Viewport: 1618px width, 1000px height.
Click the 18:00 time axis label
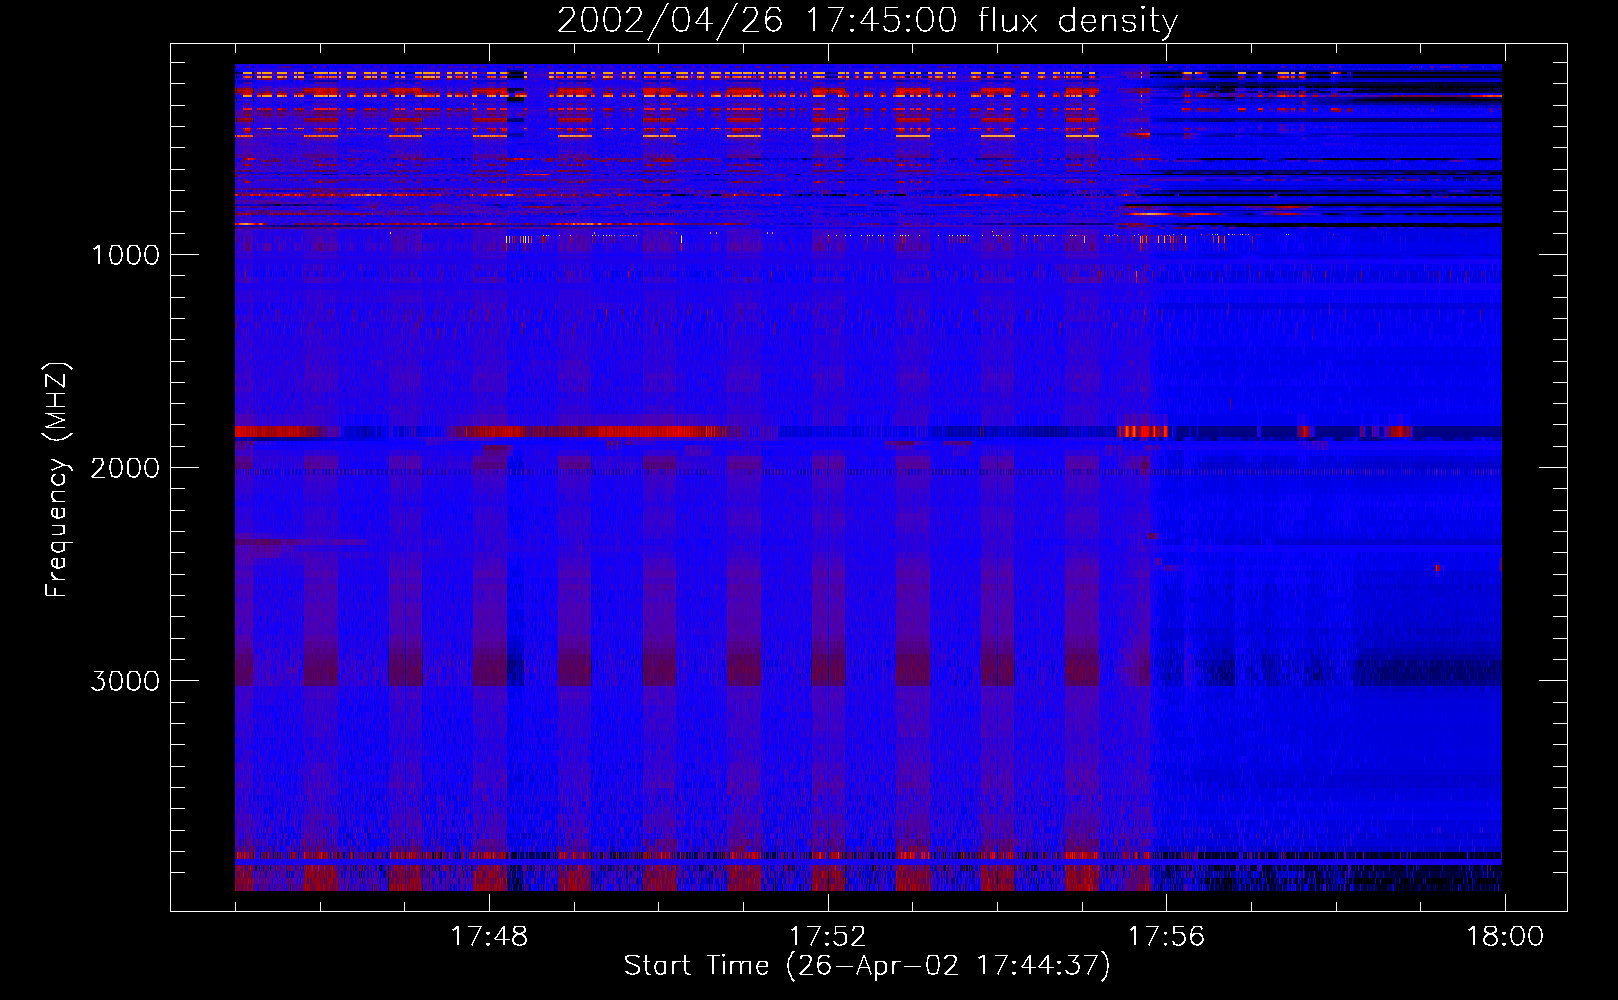pos(1505,937)
